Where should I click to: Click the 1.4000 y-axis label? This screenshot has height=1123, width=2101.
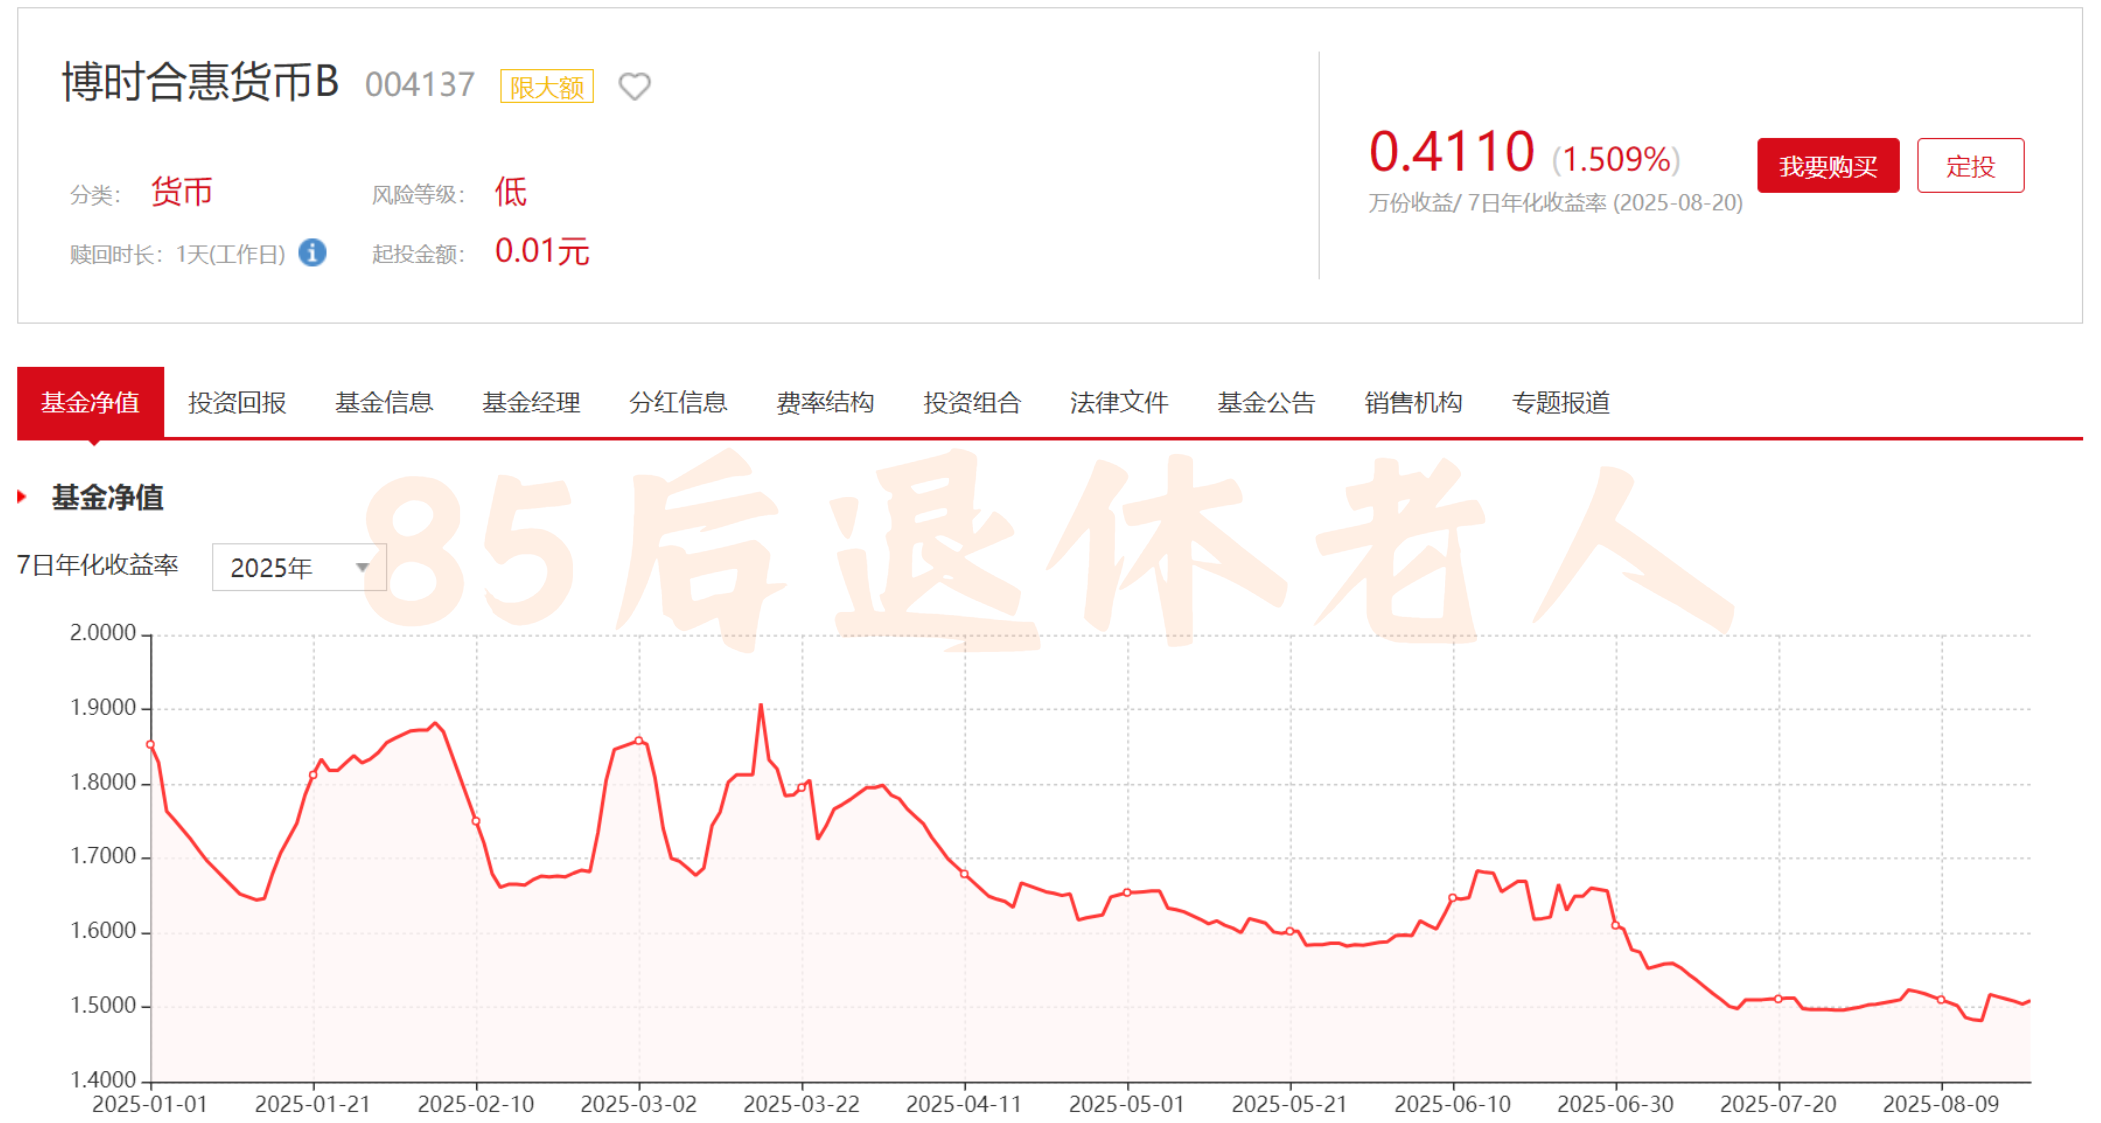103,1079
